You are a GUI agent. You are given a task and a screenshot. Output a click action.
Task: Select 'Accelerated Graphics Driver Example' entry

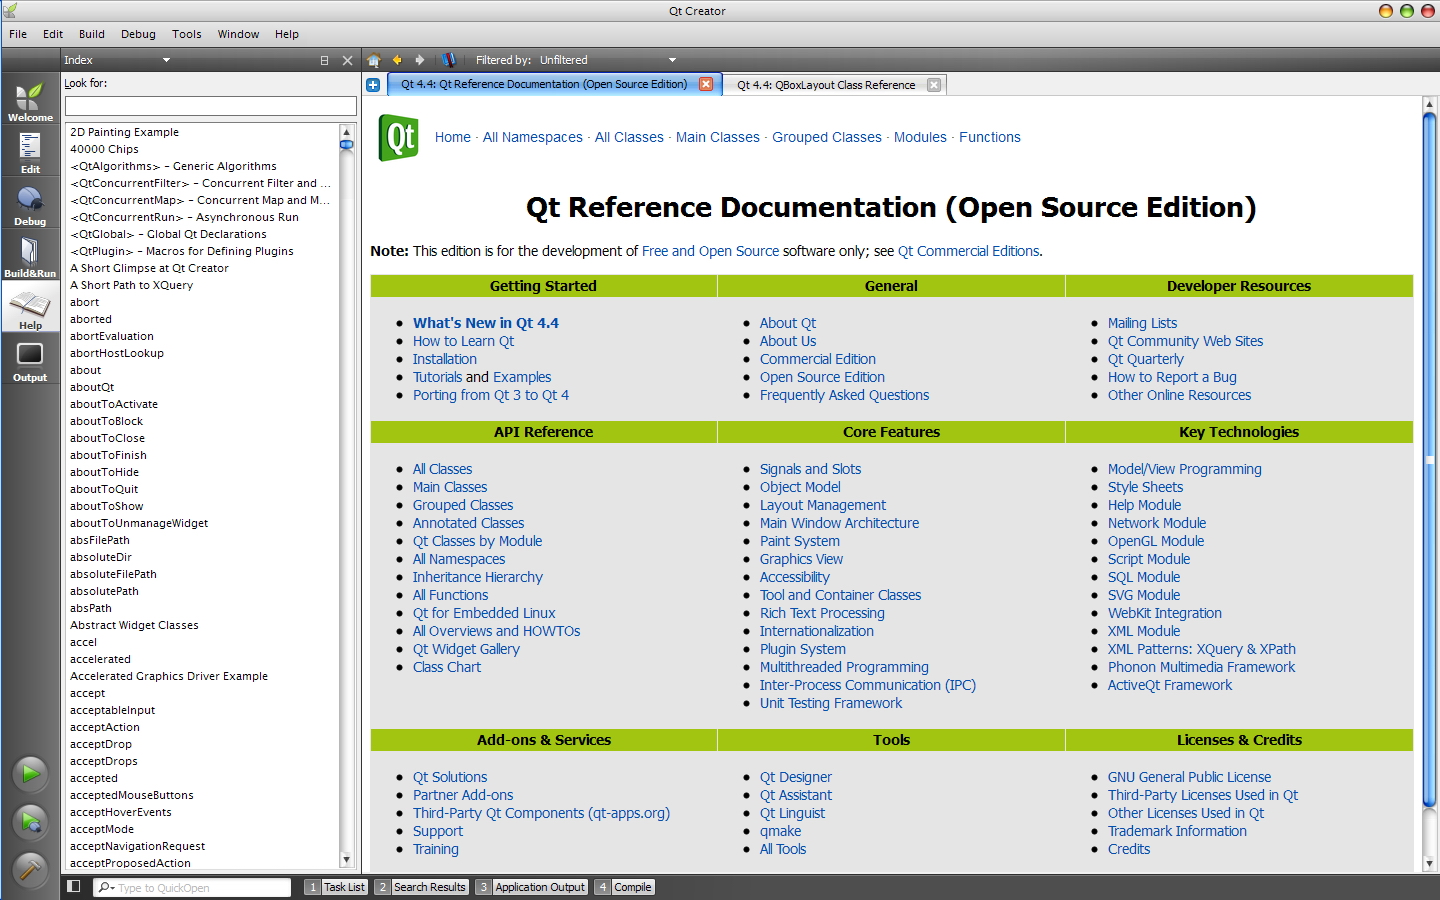169,676
